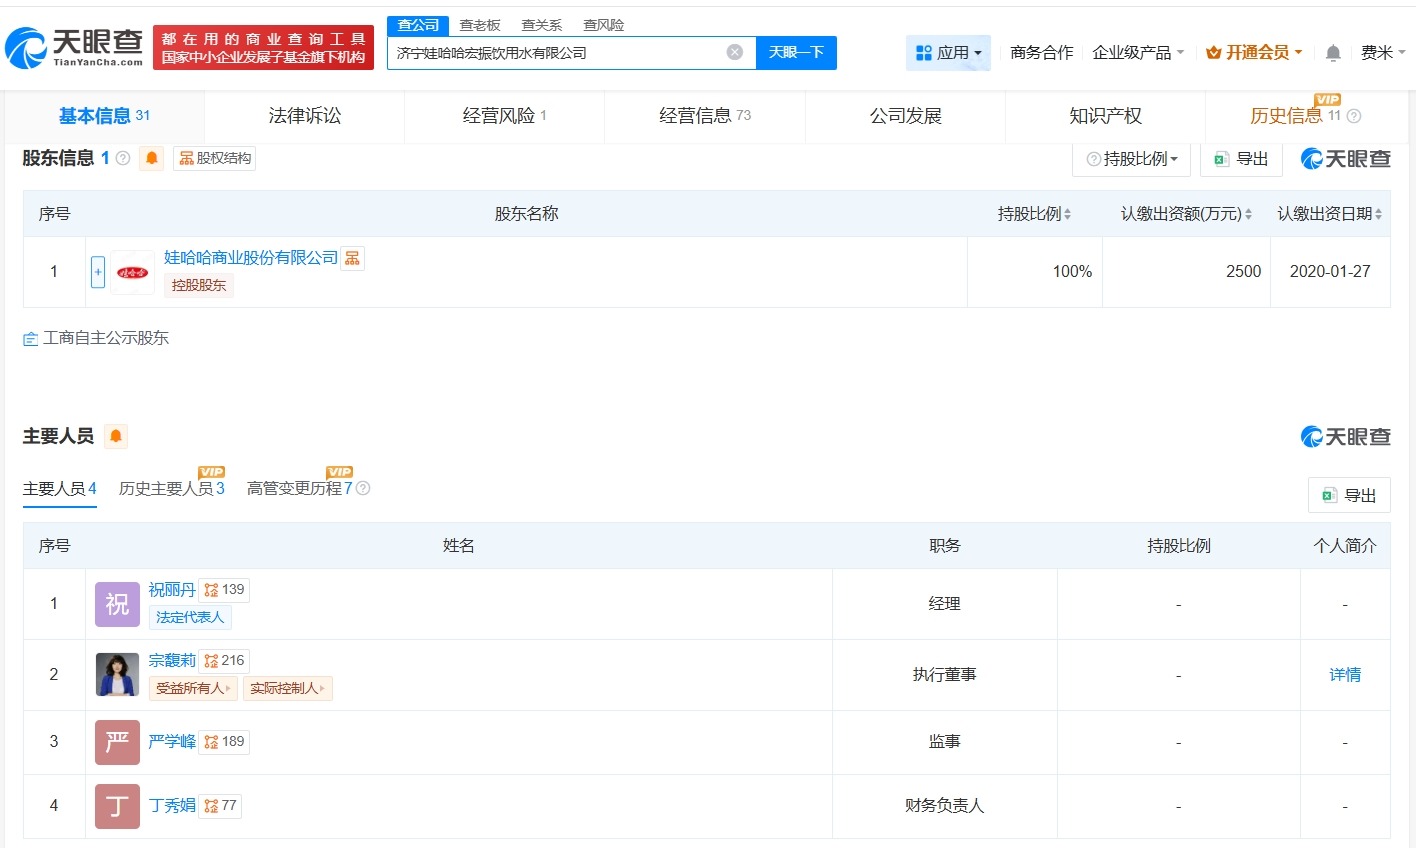Image resolution: width=1416 pixels, height=848 pixels.
Task: Open 宗馥莉's 详情 profile link
Action: (1344, 674)
